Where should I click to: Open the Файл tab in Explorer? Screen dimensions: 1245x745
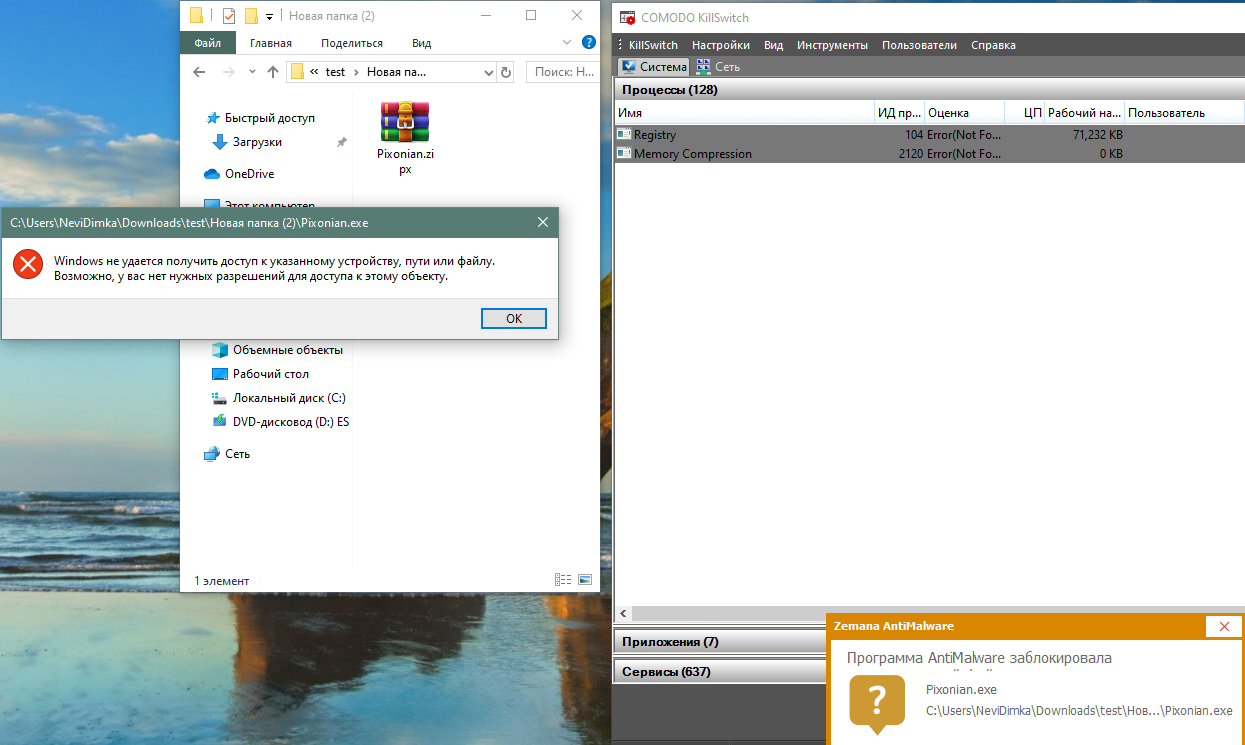[208, 43]
